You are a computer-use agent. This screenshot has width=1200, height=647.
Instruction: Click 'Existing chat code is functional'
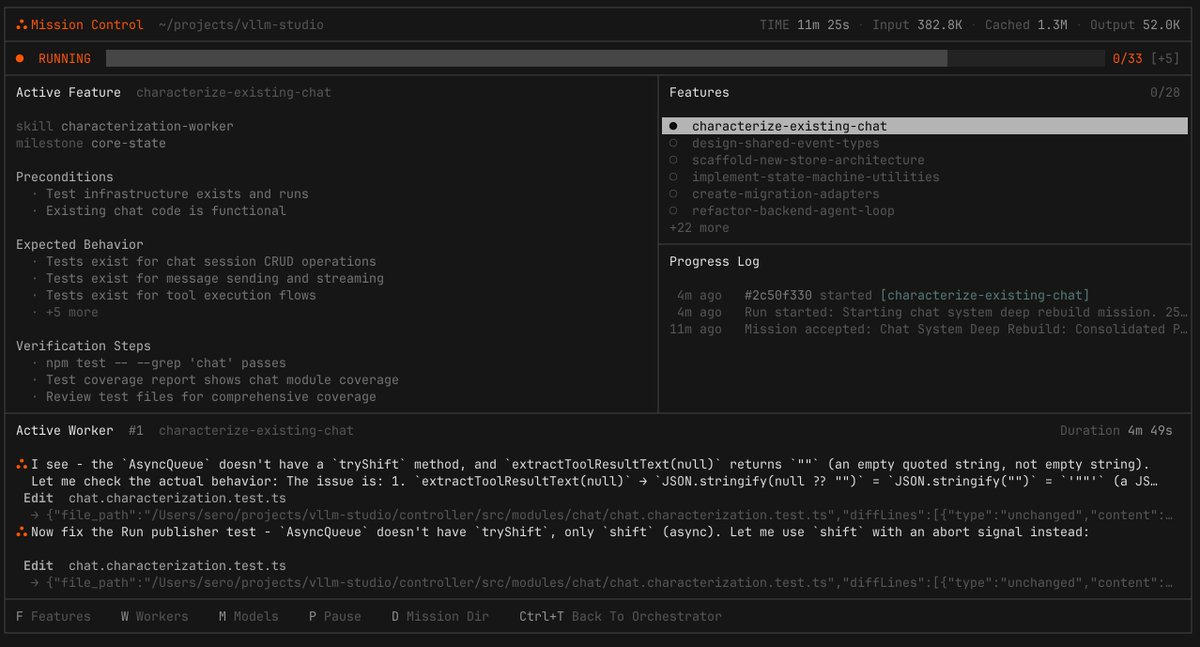(166, 211)
